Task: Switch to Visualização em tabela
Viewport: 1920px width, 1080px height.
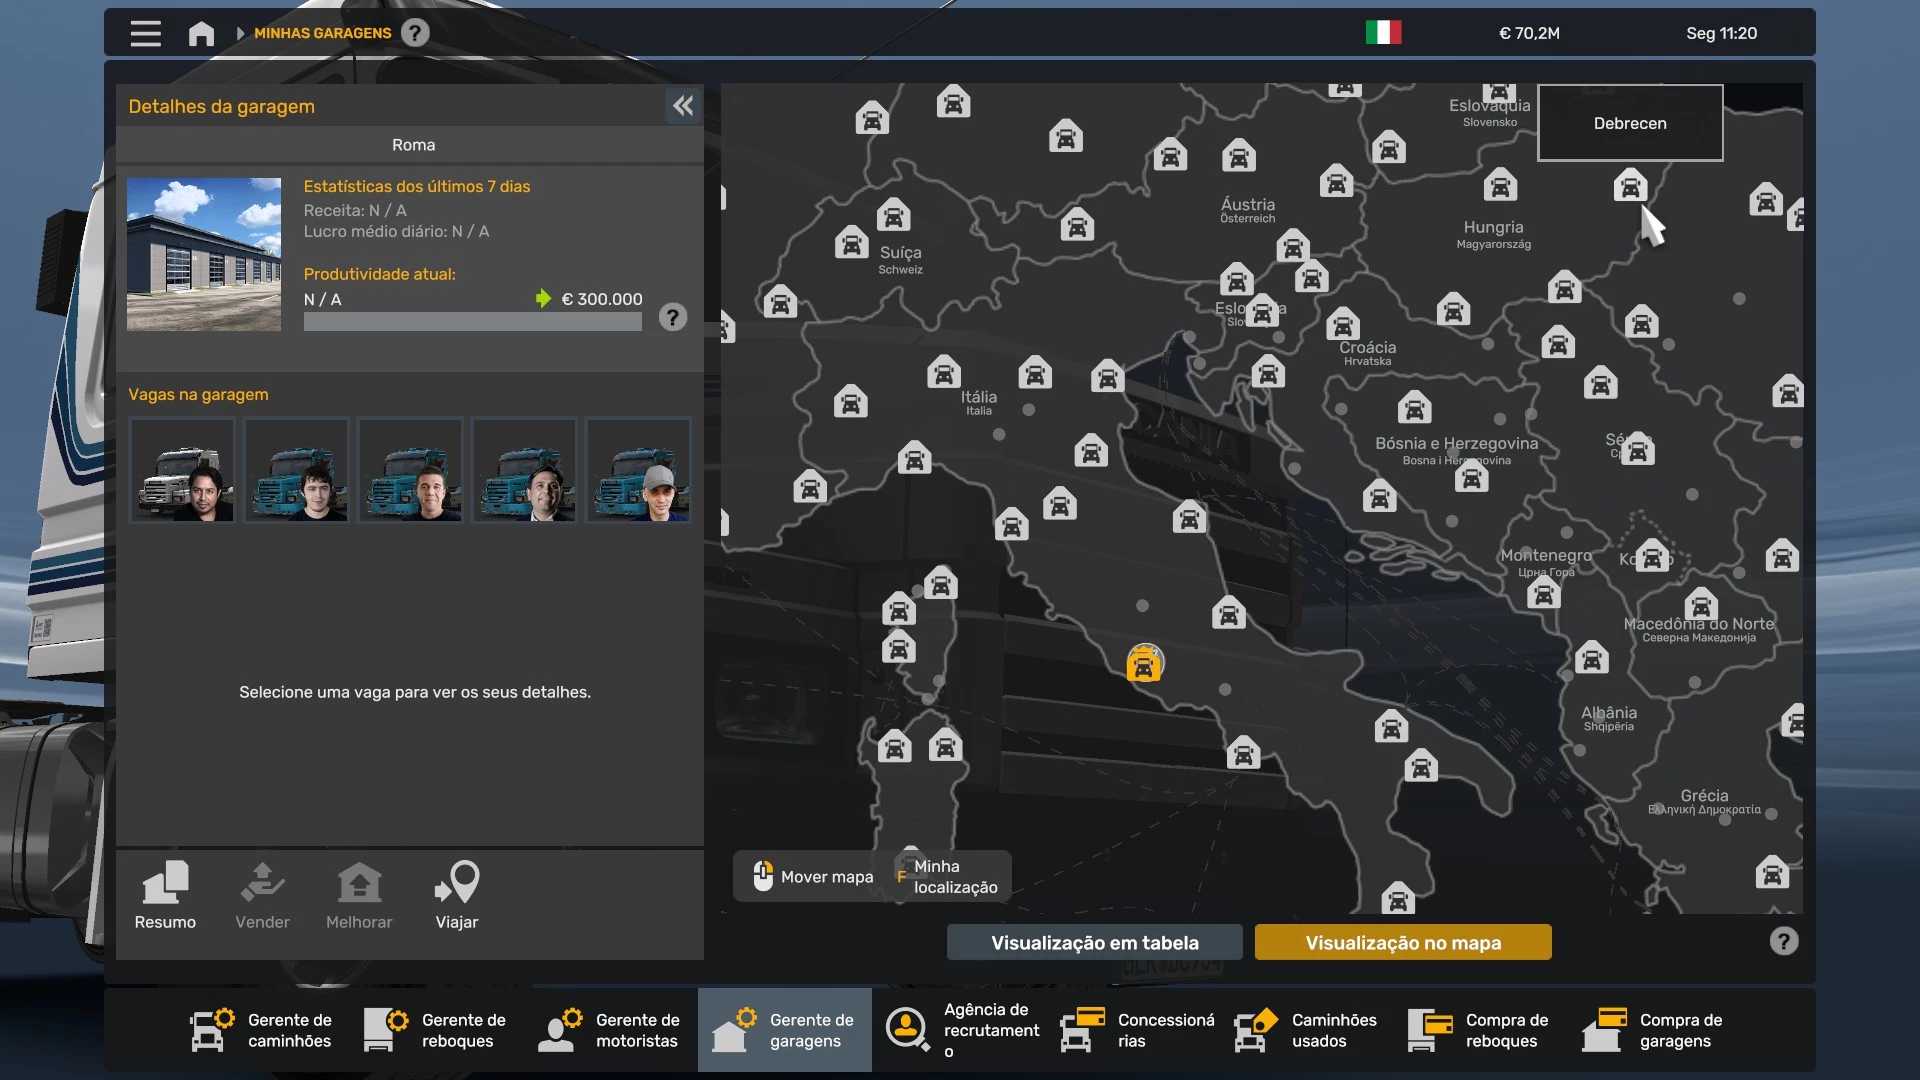Action: [x=1094, y=942]
